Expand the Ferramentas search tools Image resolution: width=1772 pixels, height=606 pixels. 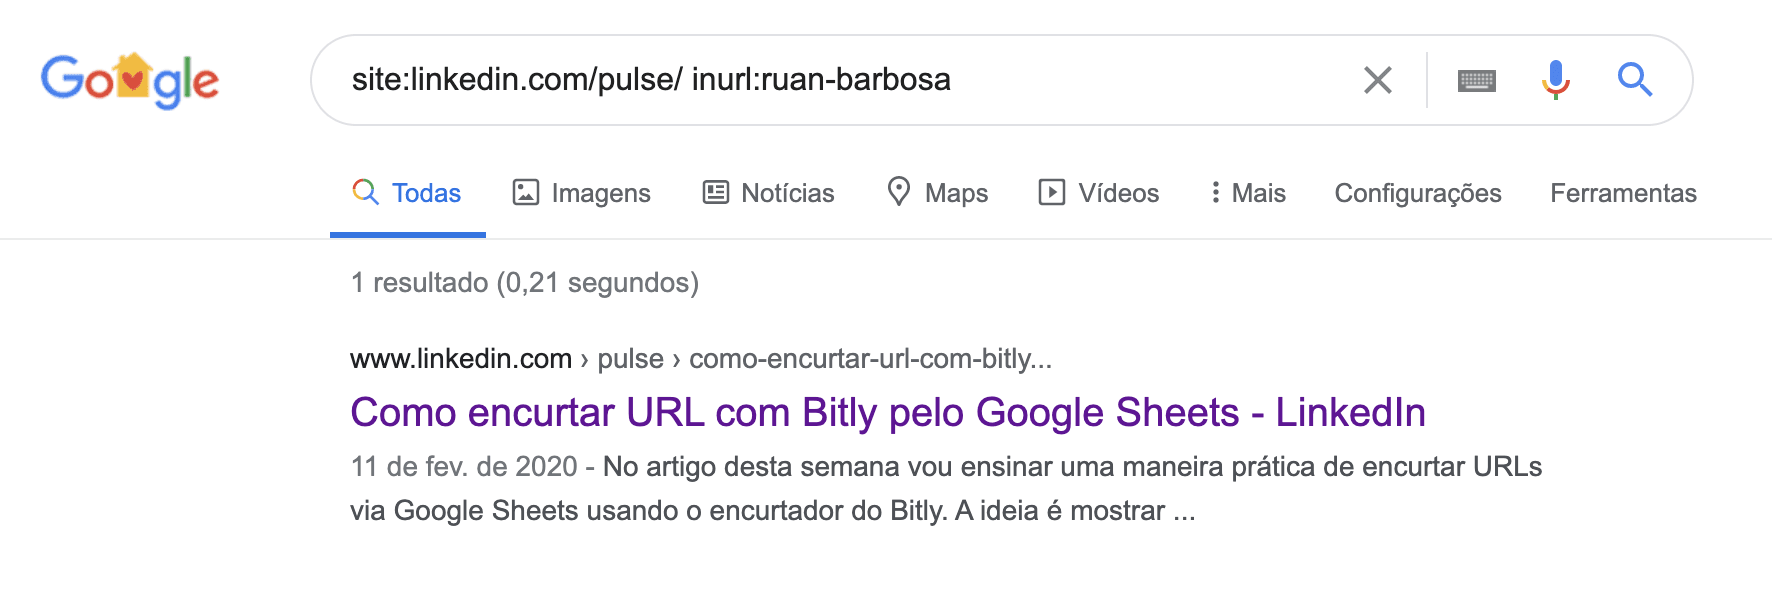[1622, 193]
